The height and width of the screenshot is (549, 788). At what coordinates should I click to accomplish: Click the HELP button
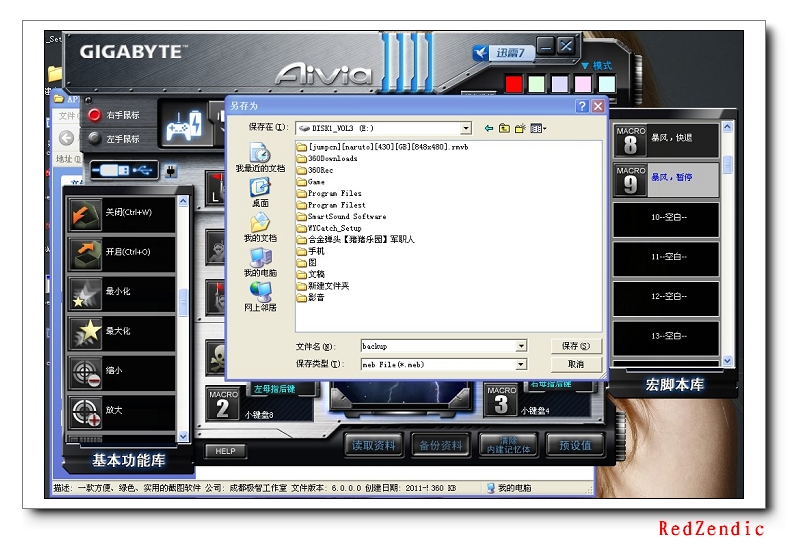click(x=225, y=451)
